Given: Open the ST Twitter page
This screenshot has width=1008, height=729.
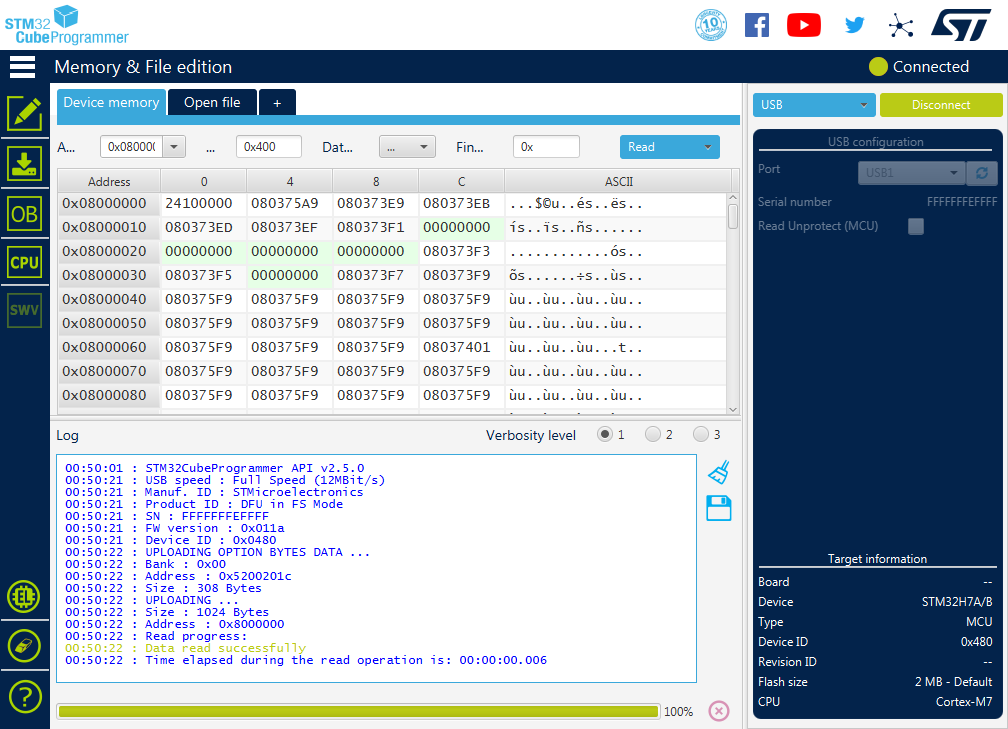Looking at the screenshot, I should (x=854, y=25).
